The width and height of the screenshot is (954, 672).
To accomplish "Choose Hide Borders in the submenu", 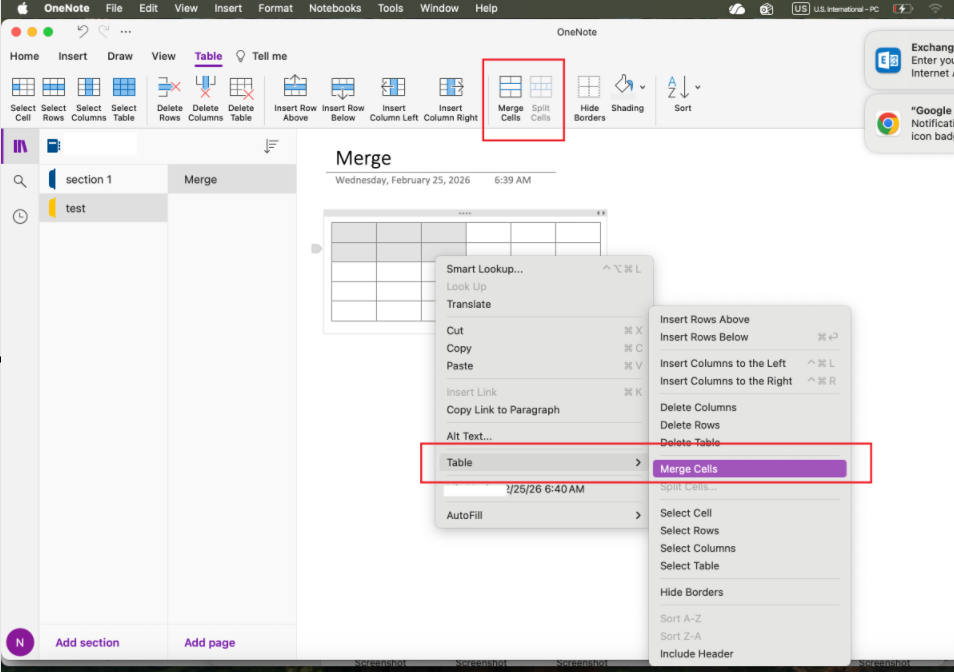I will pos(749,592).
